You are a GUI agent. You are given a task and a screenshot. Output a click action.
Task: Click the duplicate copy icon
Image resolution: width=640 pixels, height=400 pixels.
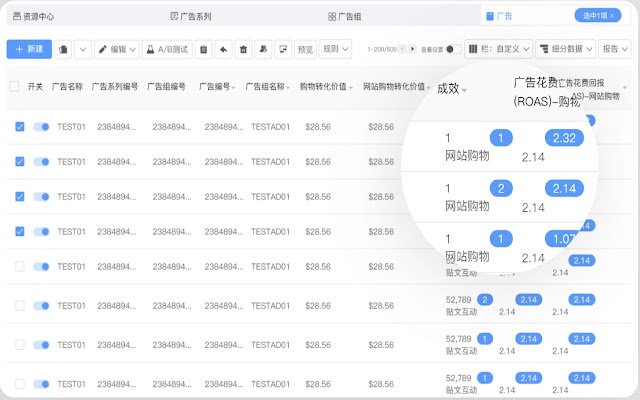pos(63,49)
